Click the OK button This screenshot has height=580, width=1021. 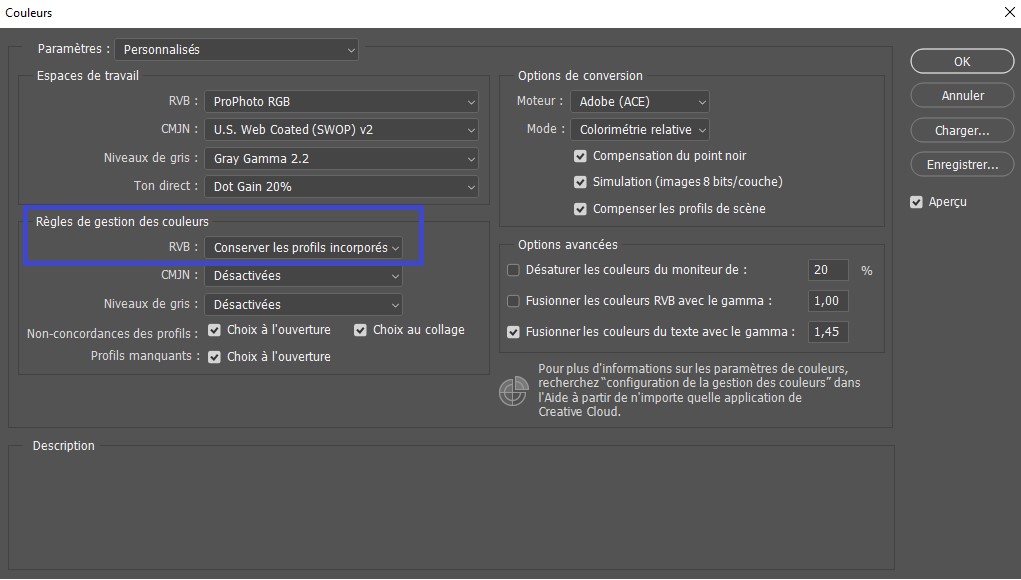coord(962,61)
